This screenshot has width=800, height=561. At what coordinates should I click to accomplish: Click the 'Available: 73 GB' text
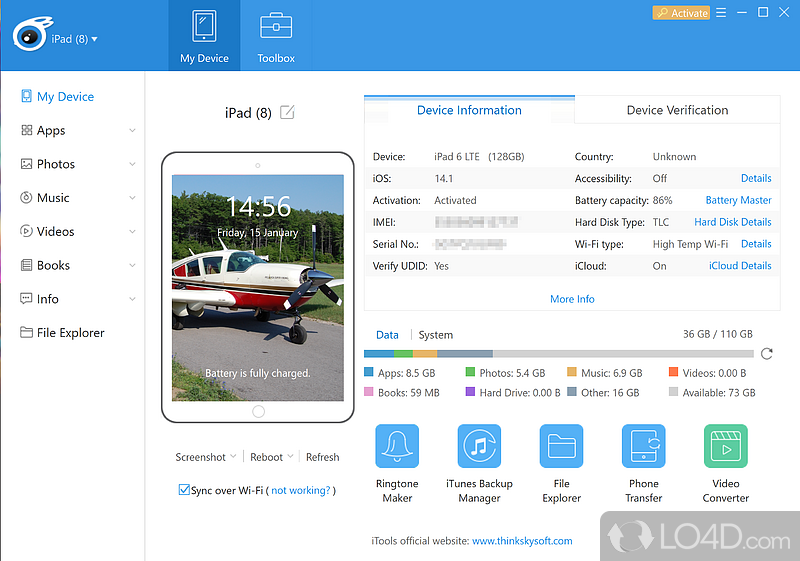point(719,393)
